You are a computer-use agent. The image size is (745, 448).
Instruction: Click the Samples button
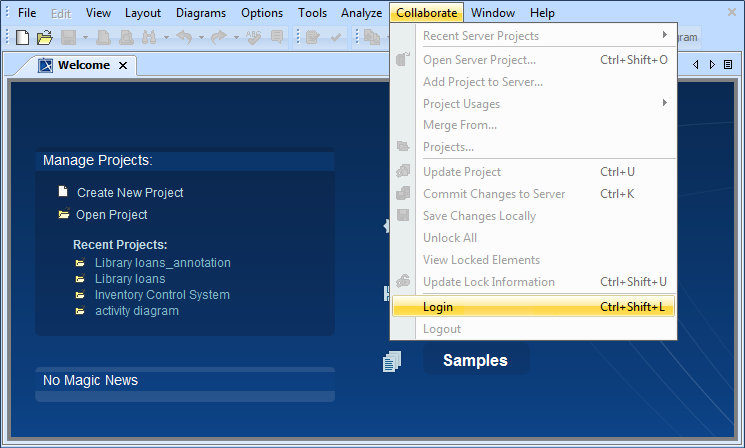475,360
